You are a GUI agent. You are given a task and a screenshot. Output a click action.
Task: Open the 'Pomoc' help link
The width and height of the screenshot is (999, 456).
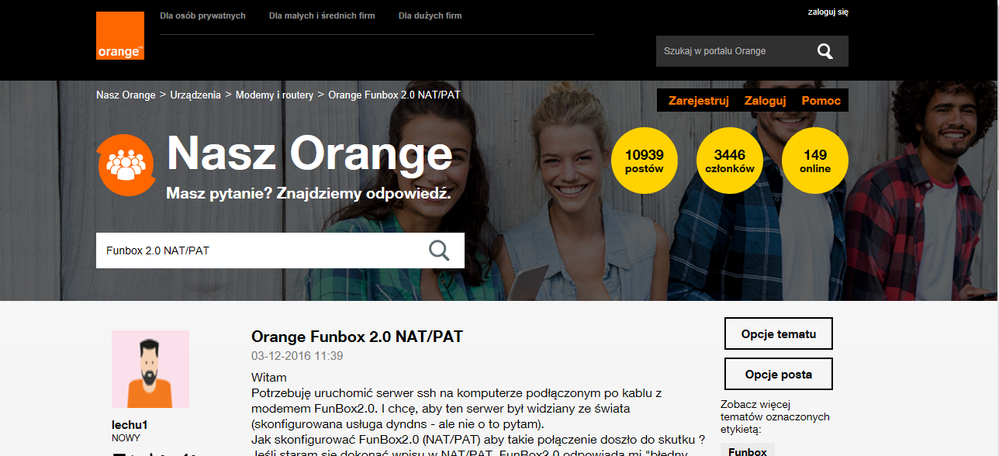pos(821,101)
